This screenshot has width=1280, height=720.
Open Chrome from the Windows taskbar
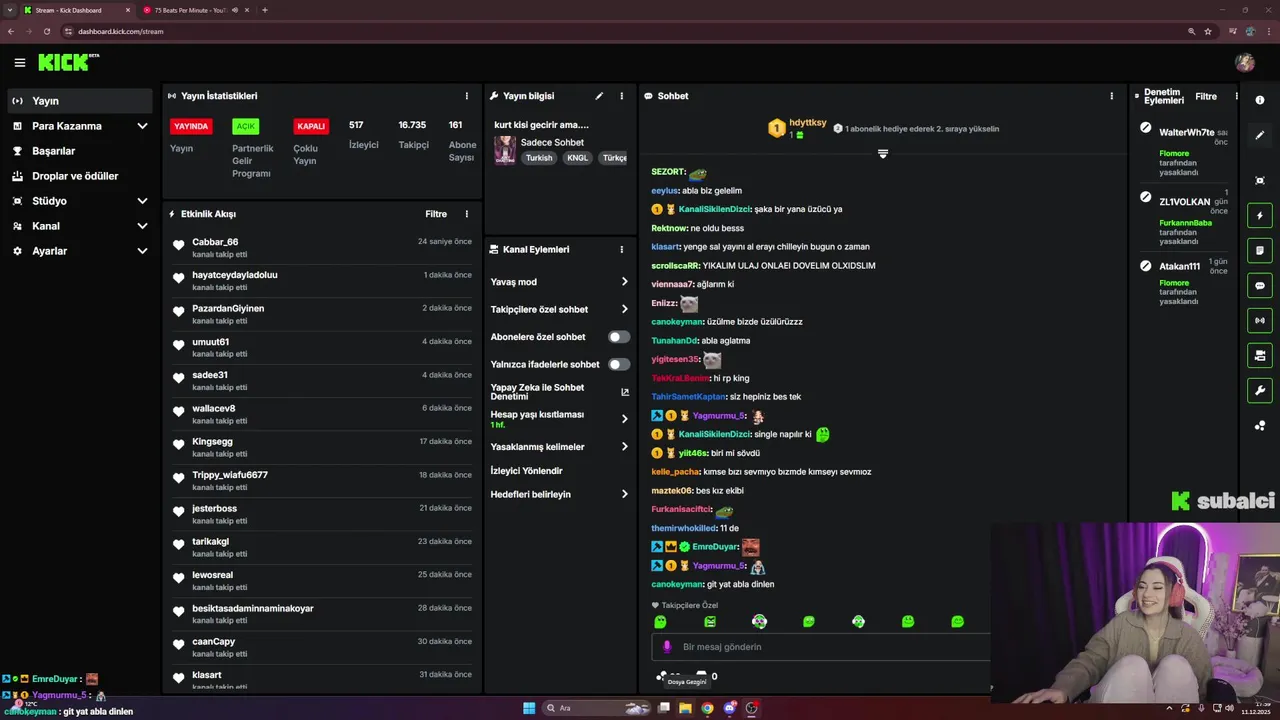[707, 708]
